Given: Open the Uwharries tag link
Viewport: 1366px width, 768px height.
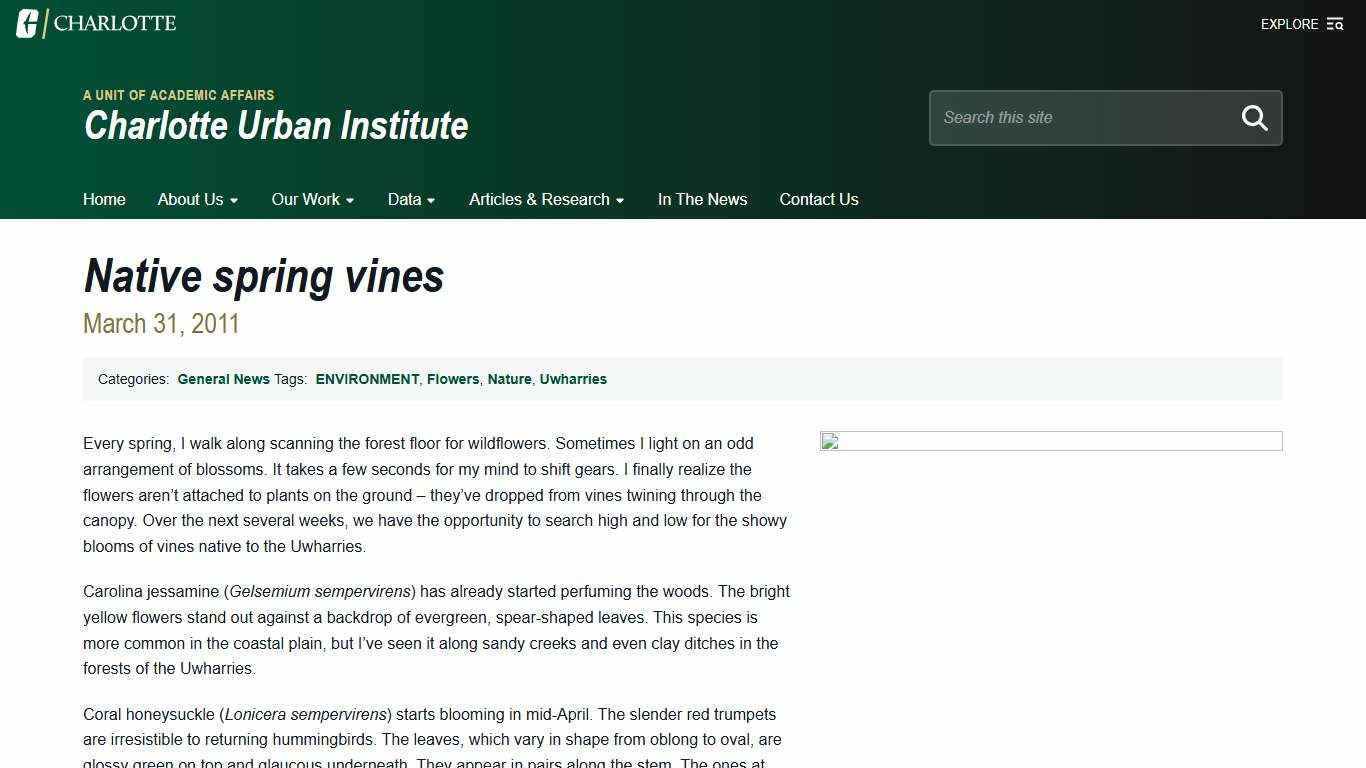Looking at the screenshot, I should (x=573, y=379).
